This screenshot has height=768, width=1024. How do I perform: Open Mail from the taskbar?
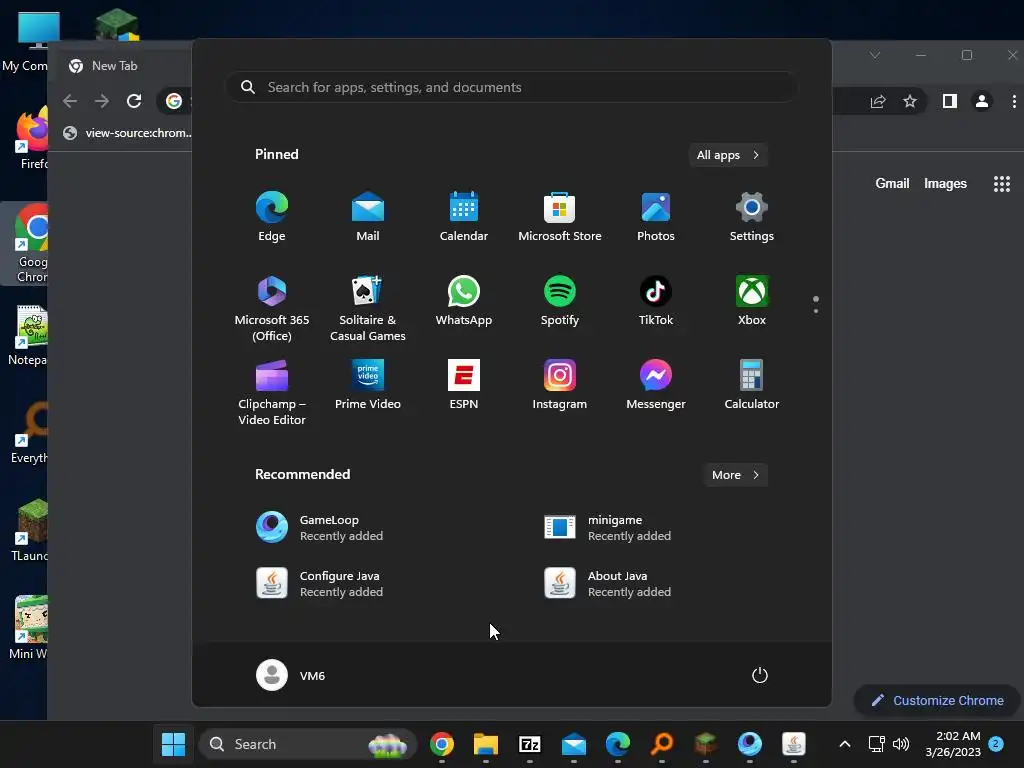click(574, 744)
